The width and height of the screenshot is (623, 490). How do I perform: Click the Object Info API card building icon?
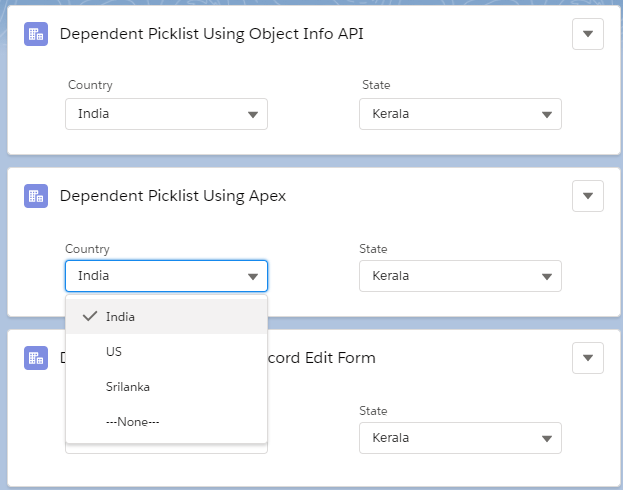(x=36, y=34)
